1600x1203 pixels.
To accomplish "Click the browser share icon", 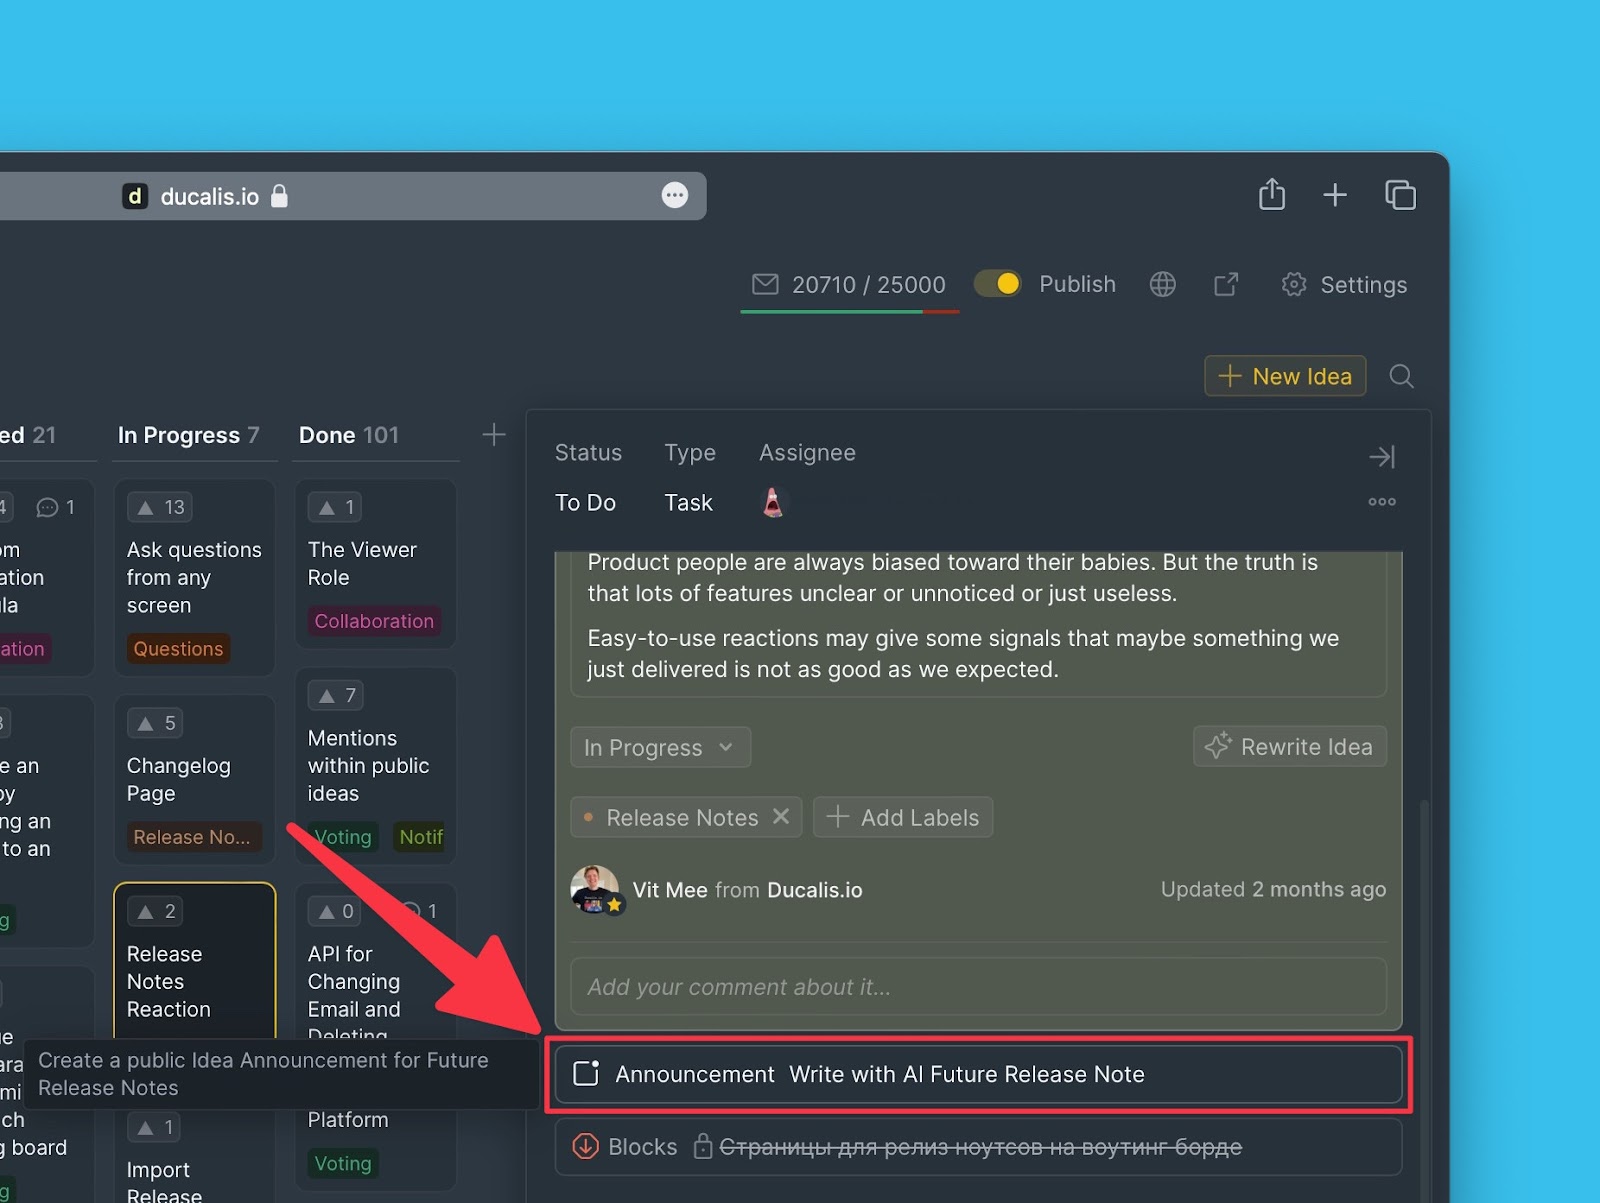I will point(1271,194).
